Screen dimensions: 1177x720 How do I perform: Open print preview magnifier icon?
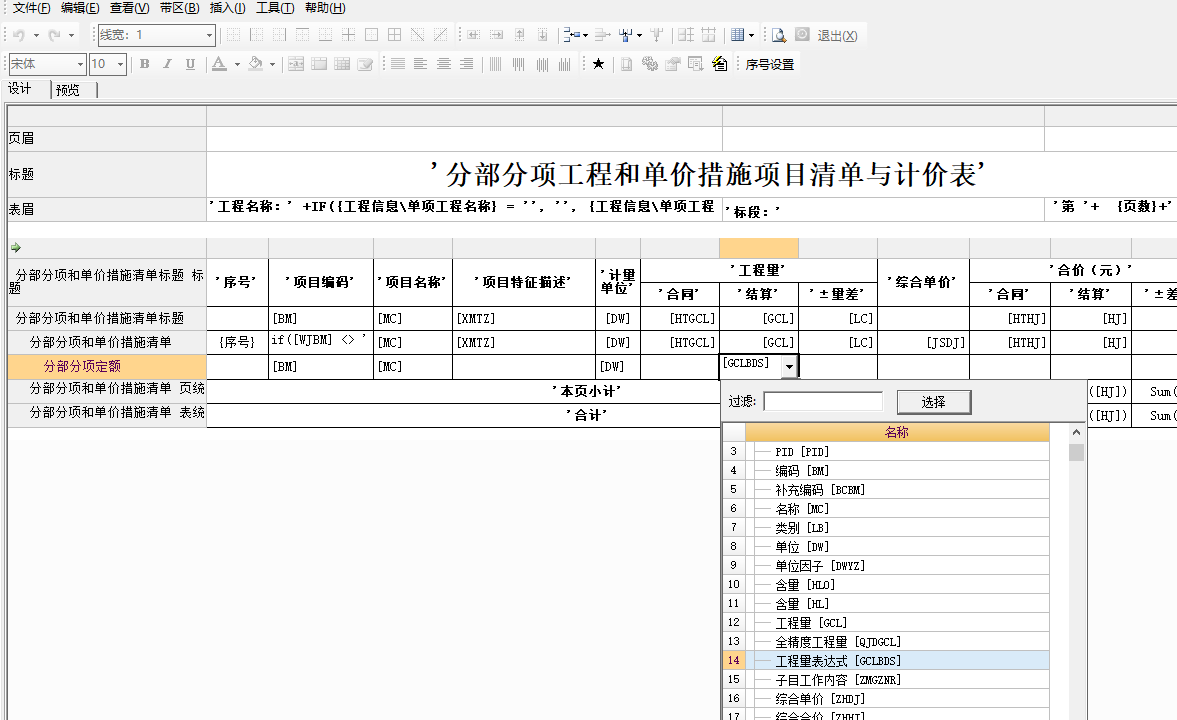tap(779, 35)
